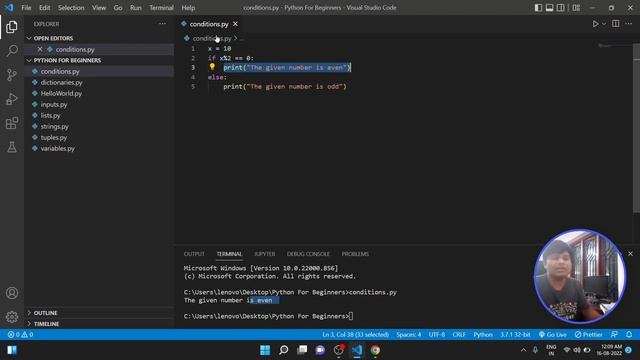
Task: Open the Search view in activity bar
Action: 12,51
